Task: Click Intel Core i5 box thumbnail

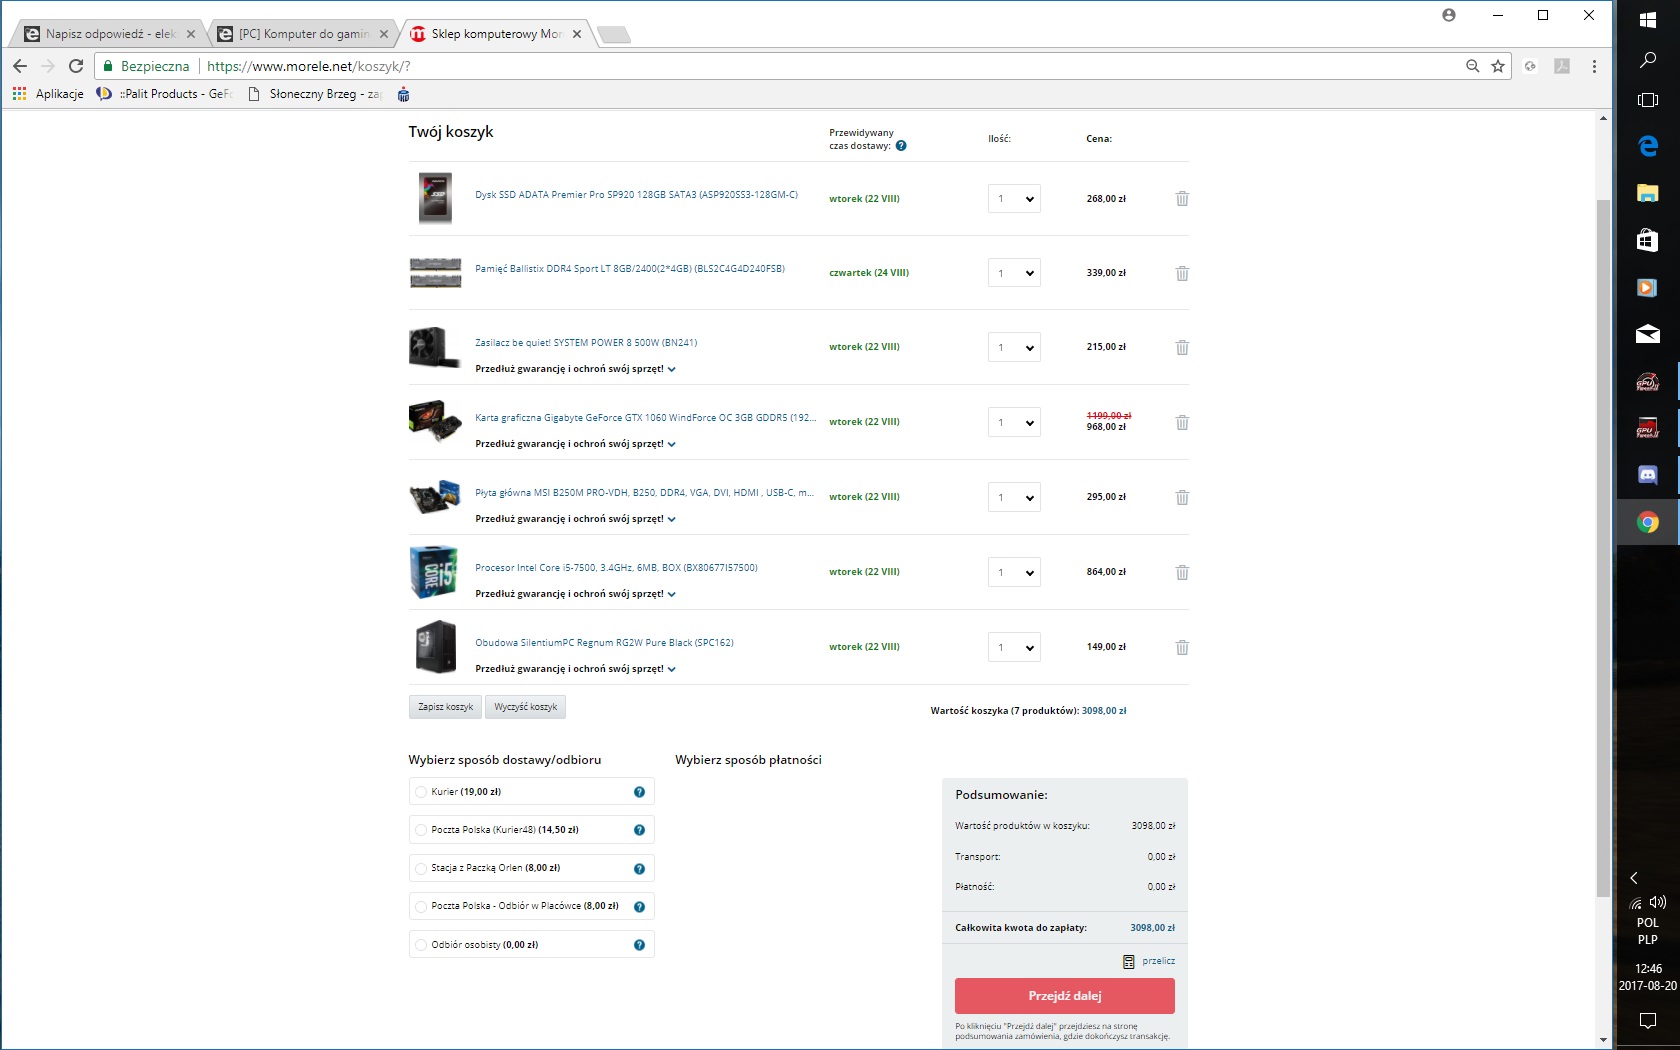Action: [434, 572]
